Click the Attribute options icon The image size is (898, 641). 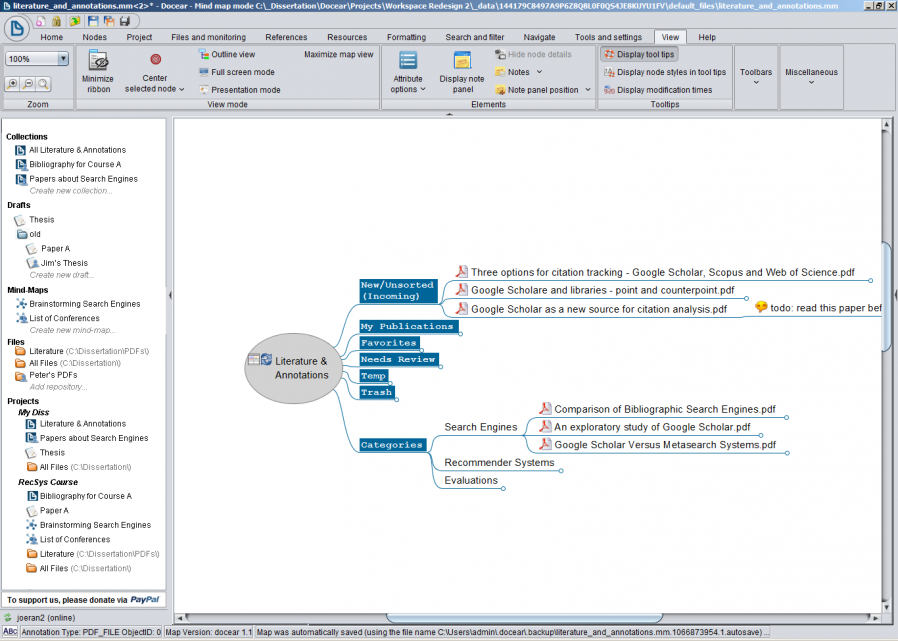click(x=408, y=61)
